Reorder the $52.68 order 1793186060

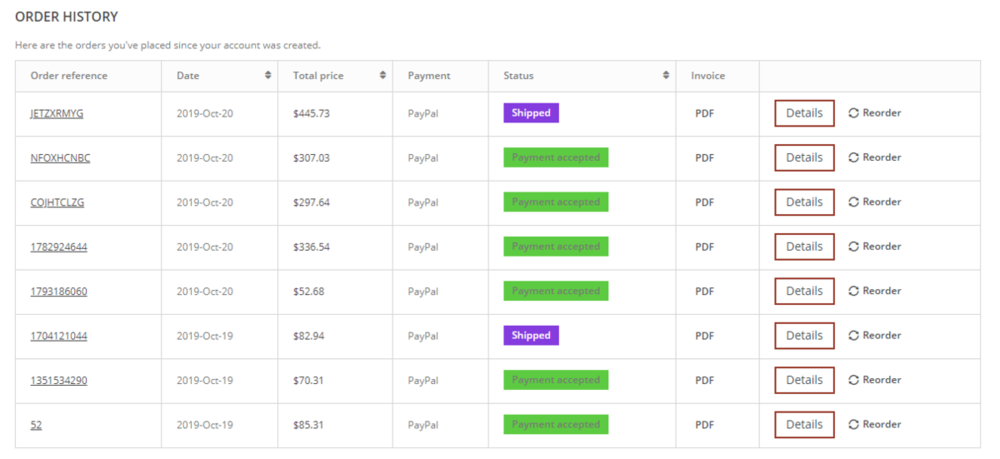(x=875, y=291)
